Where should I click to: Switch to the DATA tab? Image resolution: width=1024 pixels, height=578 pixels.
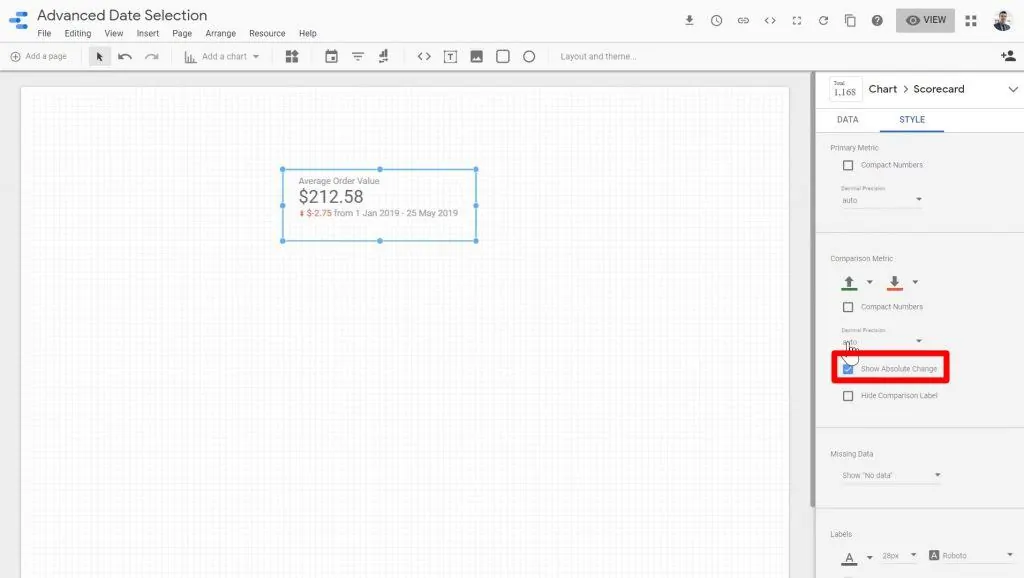click(x=846, y=119)
